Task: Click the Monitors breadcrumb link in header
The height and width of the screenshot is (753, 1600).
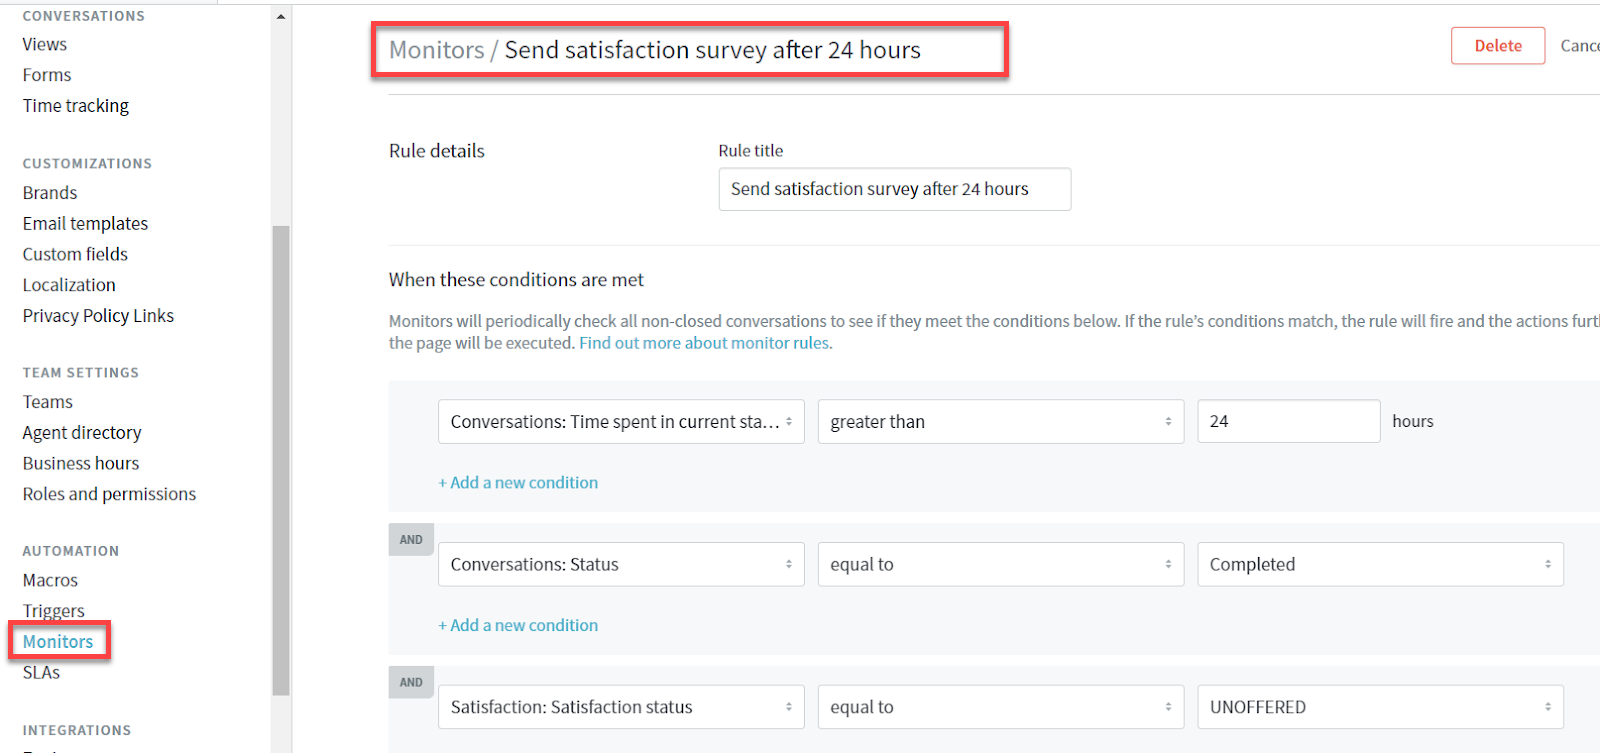Action: 436,50
